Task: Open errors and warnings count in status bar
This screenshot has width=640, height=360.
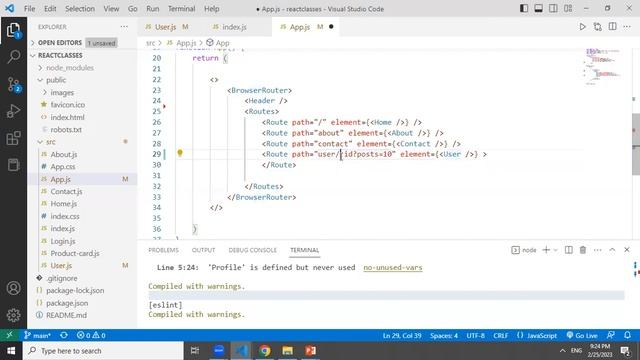Action: pos(91,336)
